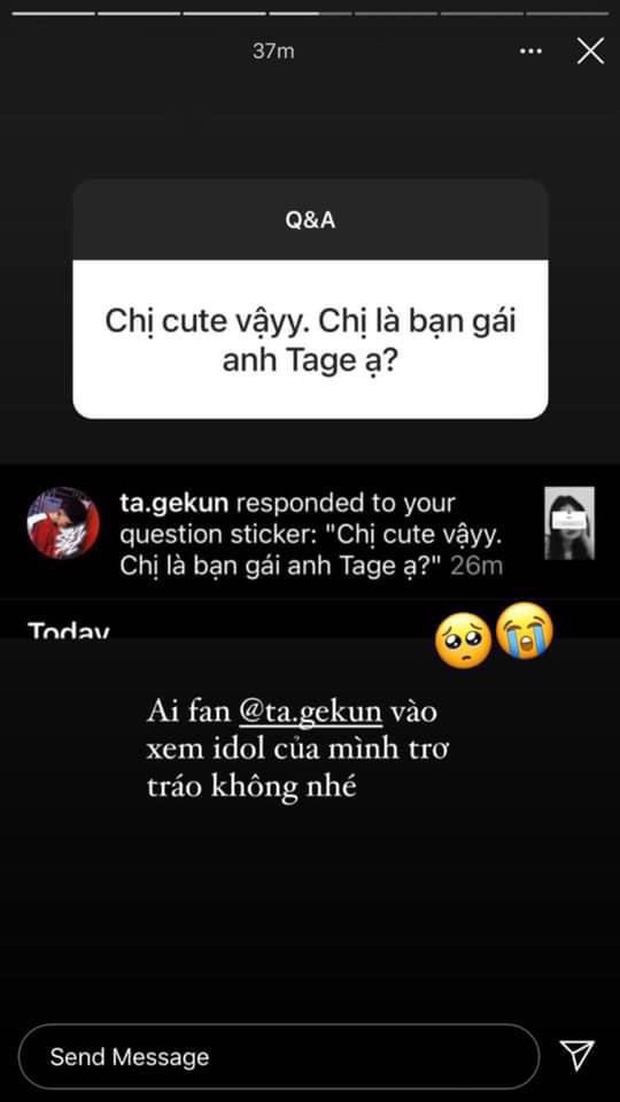Jump to the first story progress segment

pos(53,13)
